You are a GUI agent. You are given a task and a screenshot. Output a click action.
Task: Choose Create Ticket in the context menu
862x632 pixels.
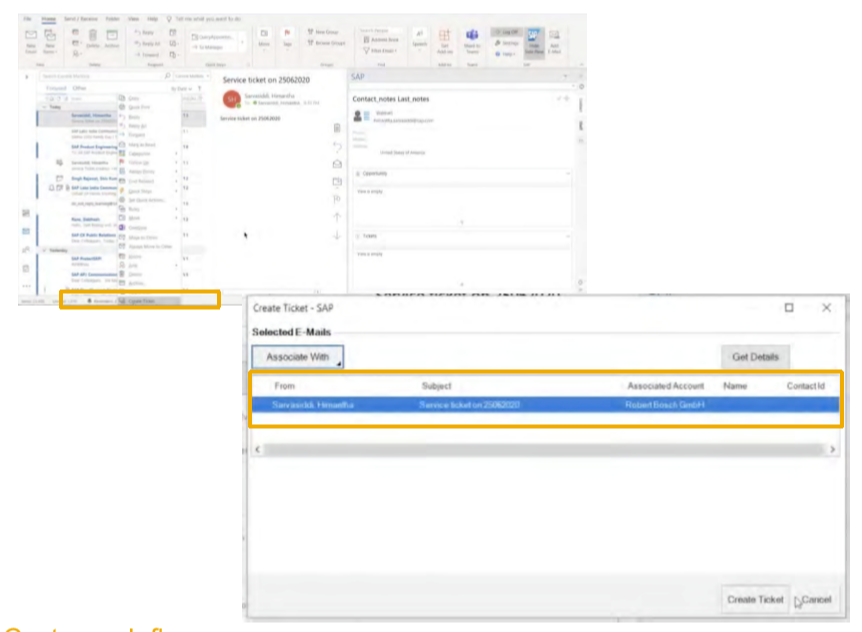(148, 301)
